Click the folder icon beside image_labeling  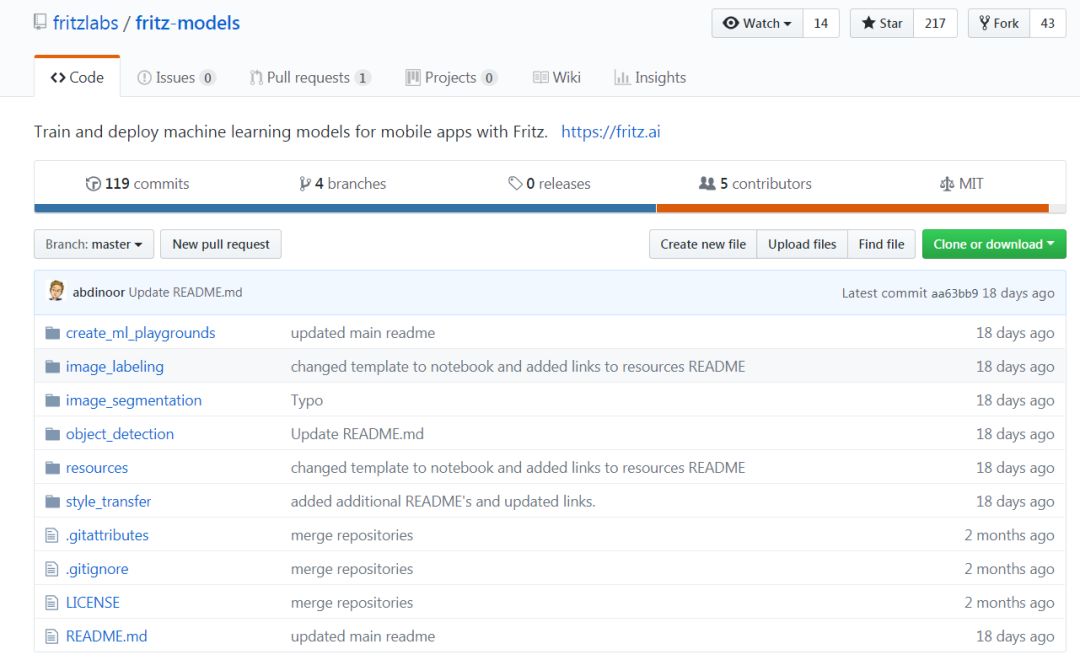(x=53, y=367)
